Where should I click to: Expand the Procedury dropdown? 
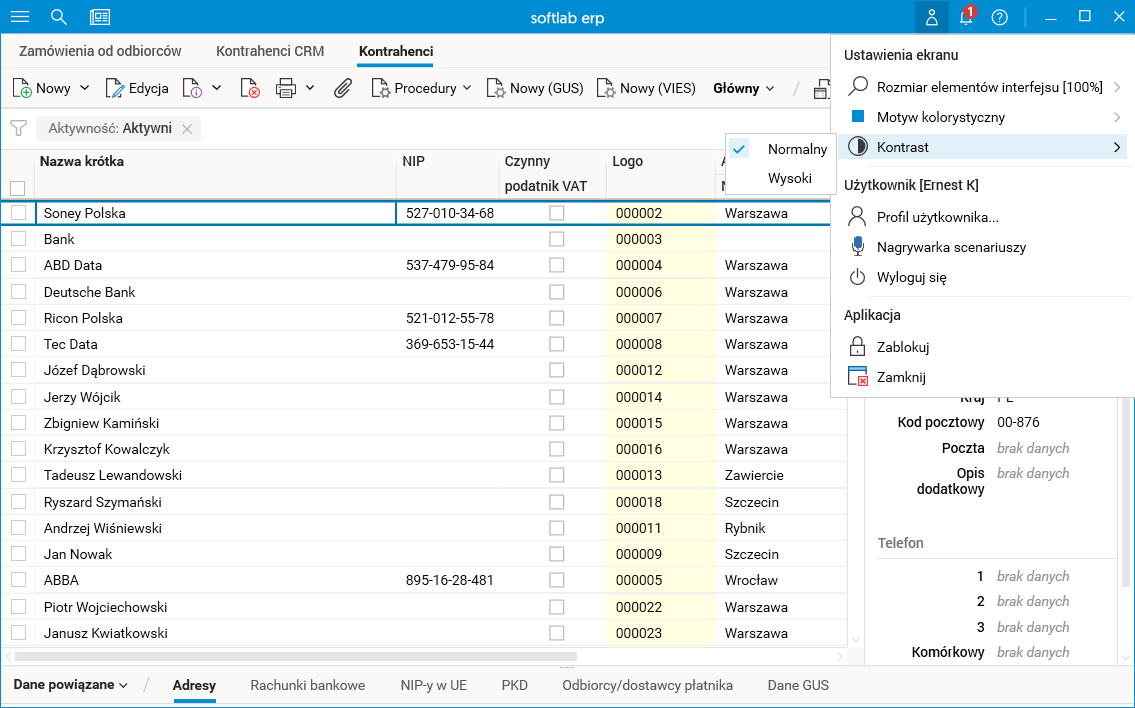tap(423, 88)
